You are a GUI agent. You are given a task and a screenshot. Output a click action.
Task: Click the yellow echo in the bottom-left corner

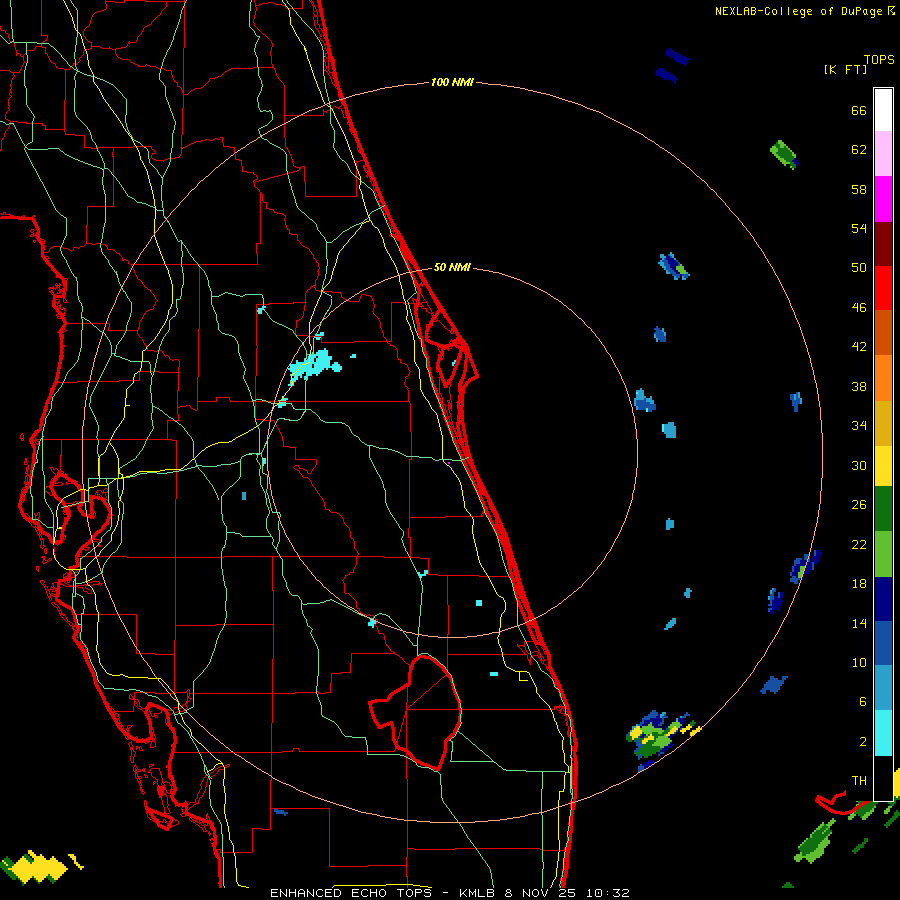click(x=36, y=867)
